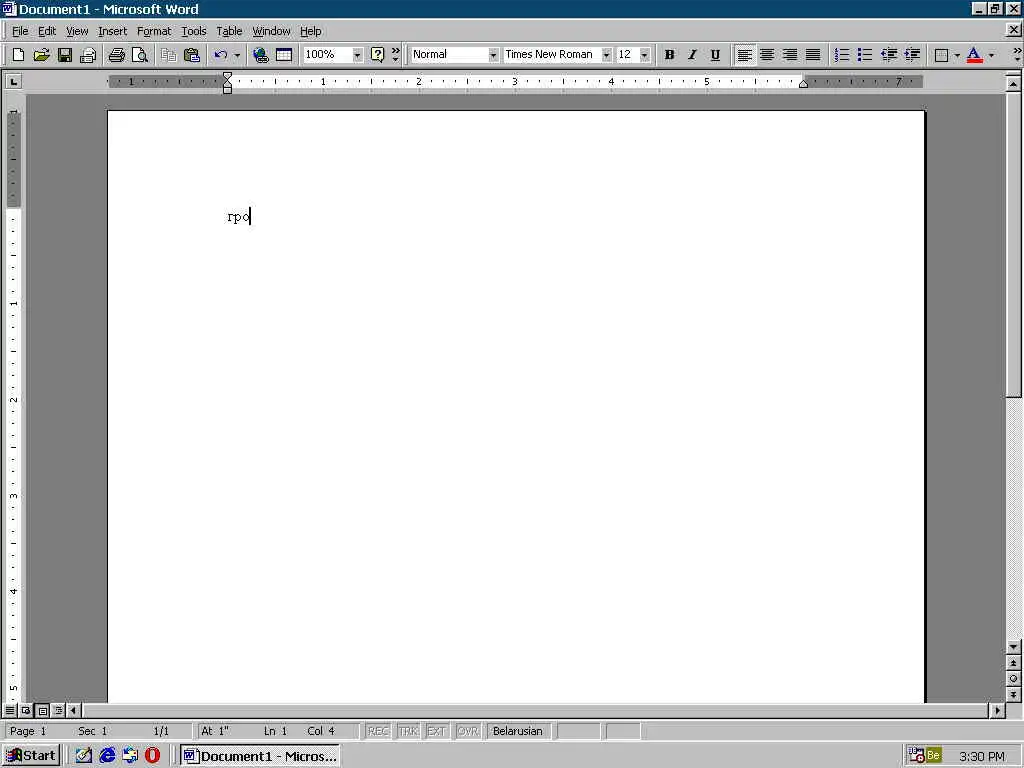This screenshot has width=1024, height=768.
Task: Click vertical scrollbar down arrow
Action: coord(1013,647)
